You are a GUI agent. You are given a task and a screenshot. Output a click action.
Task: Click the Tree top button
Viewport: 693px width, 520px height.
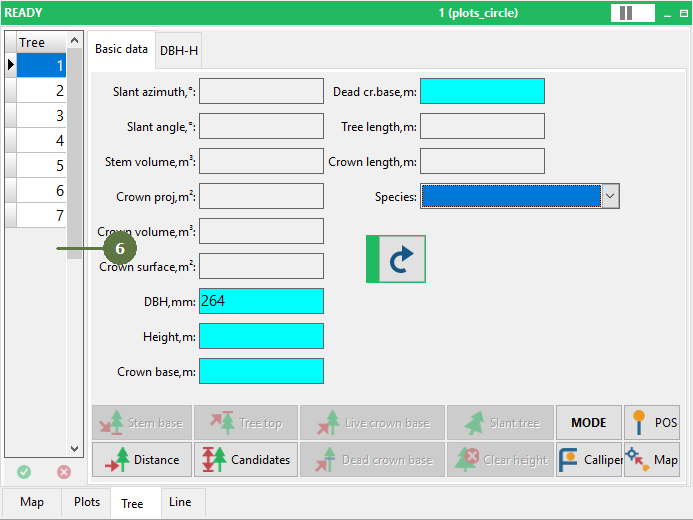(x=246, y=423)
